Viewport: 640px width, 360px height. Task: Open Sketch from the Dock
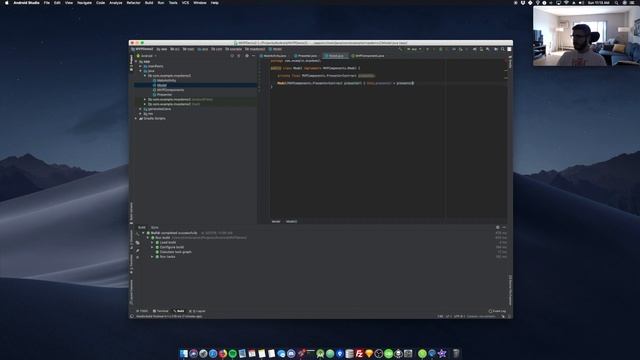point(369,353)
